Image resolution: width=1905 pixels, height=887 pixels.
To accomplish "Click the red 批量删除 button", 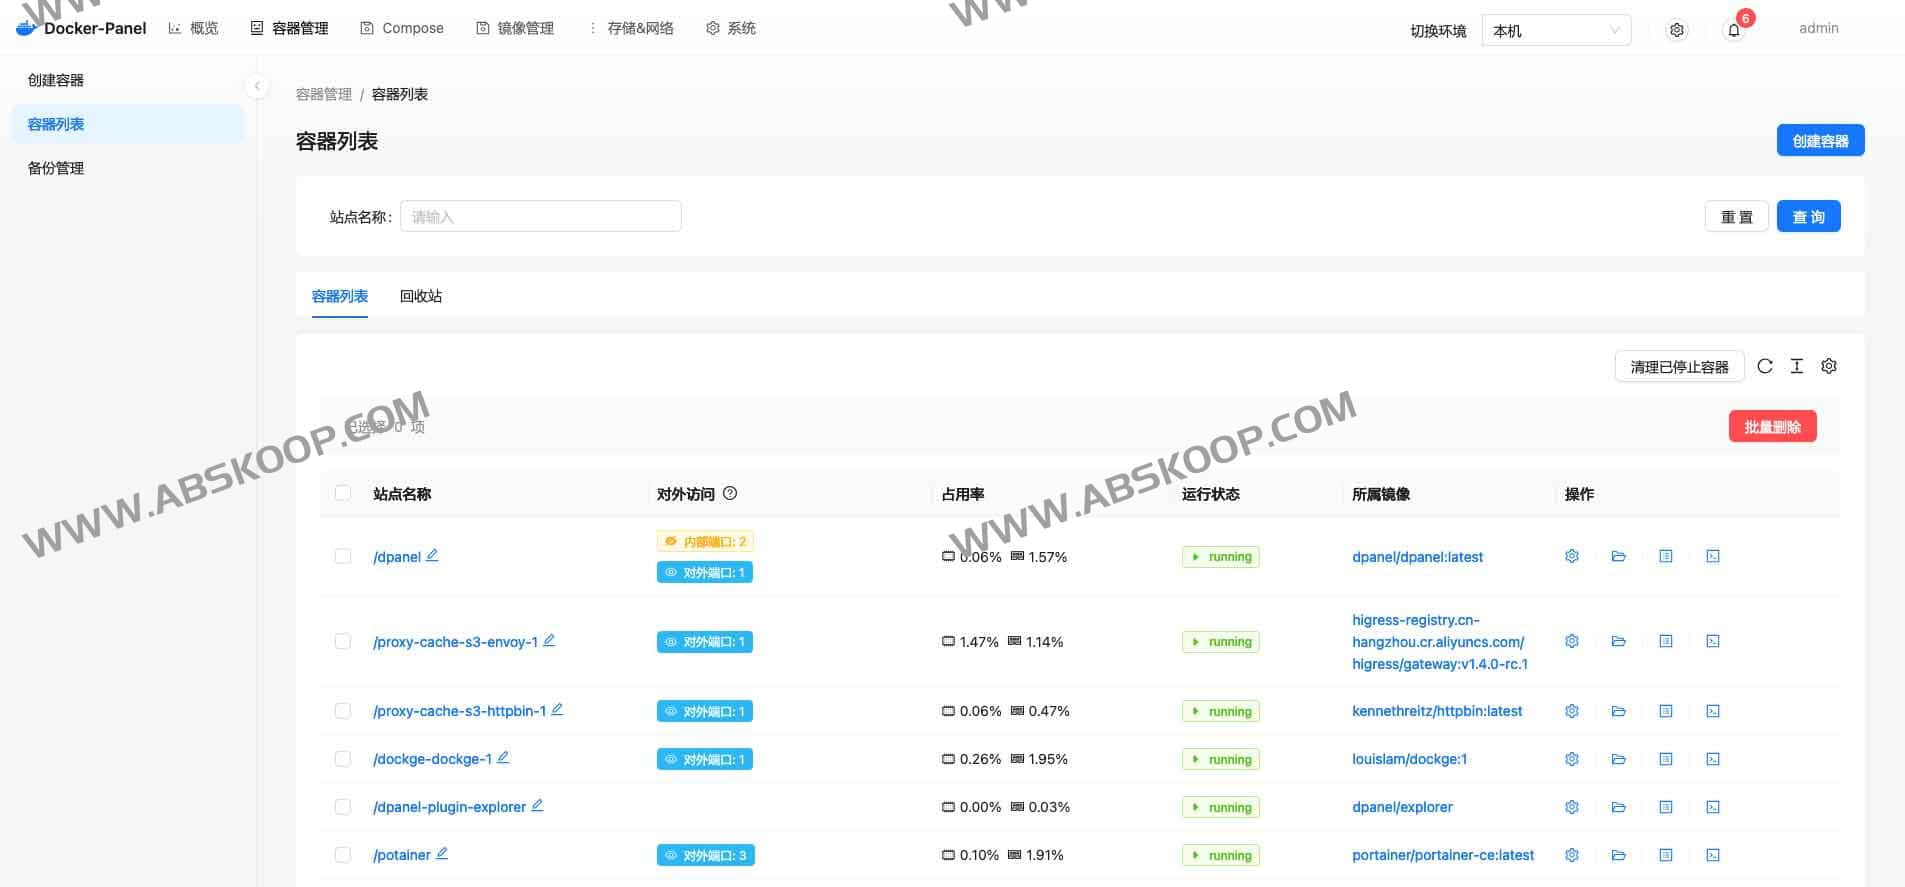I will (x=1772, y=427).
